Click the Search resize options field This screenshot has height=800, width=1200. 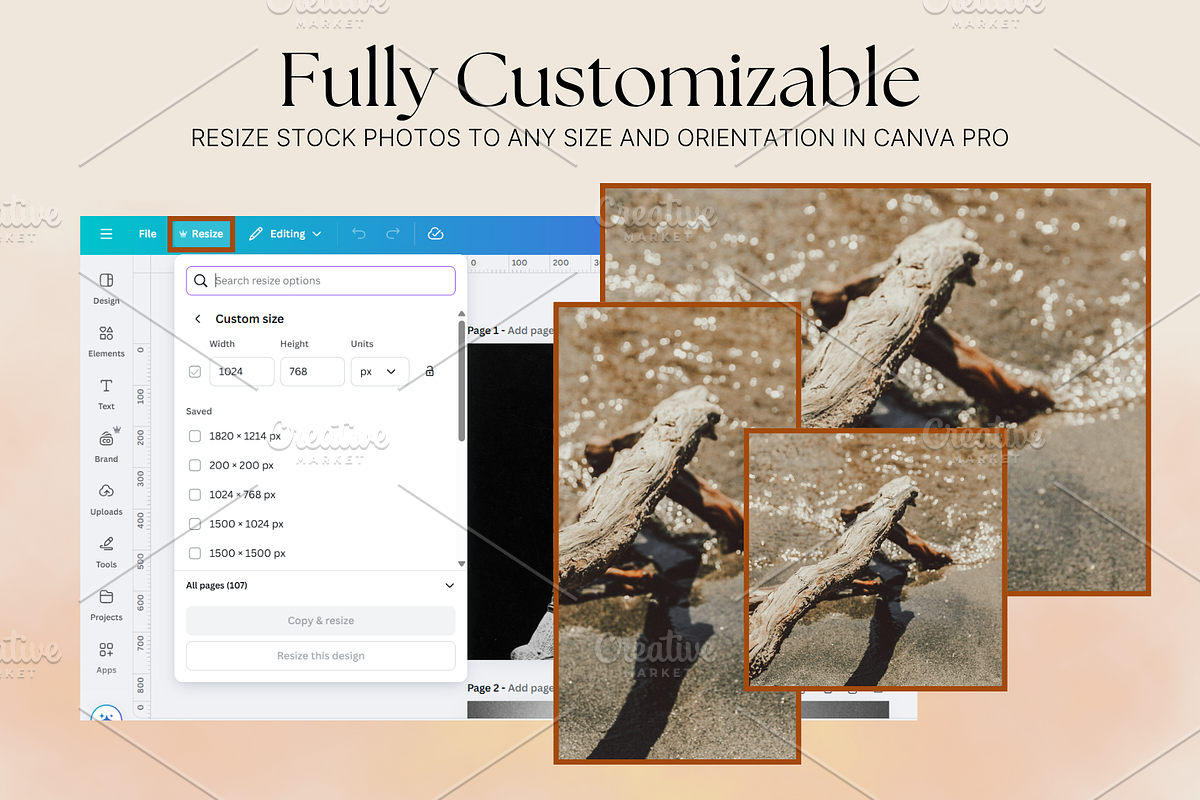[321, 281]
